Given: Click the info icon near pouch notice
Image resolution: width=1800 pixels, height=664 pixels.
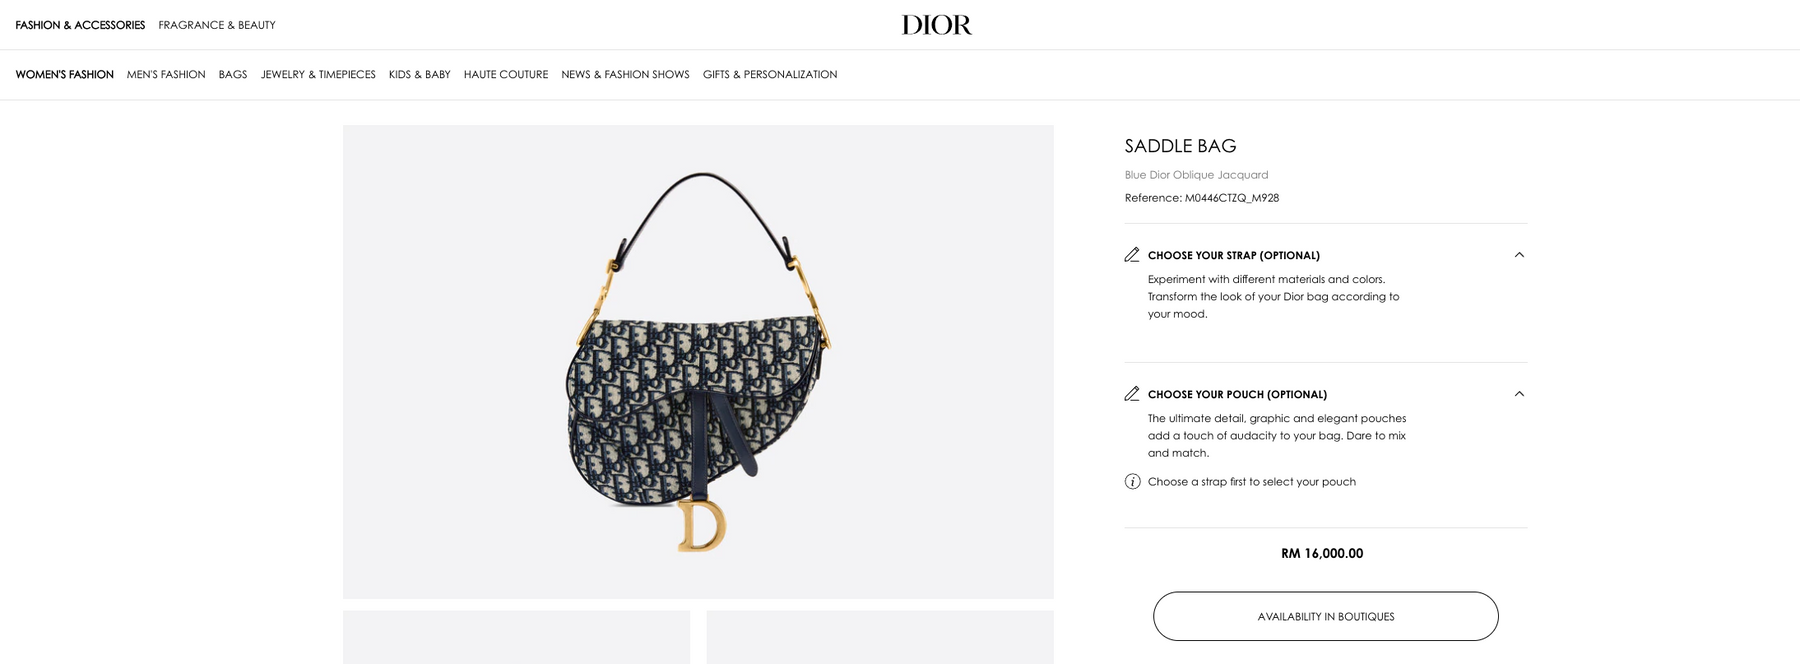Looking at the screenshot, I should coord(1132,482).
